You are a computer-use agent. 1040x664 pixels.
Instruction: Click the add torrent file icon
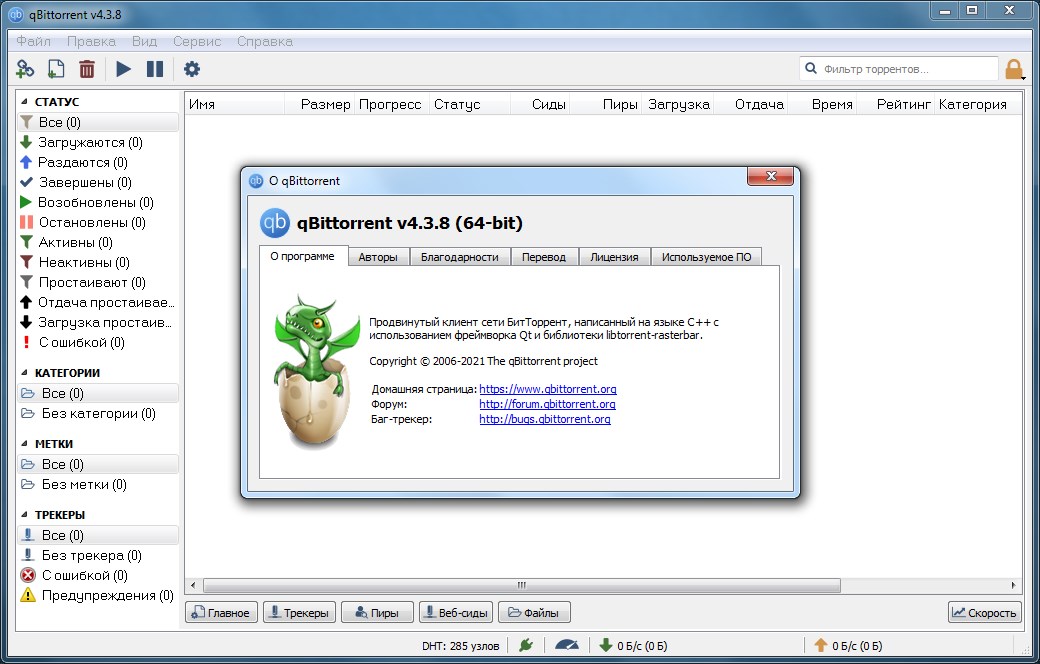tap(56, 69)
